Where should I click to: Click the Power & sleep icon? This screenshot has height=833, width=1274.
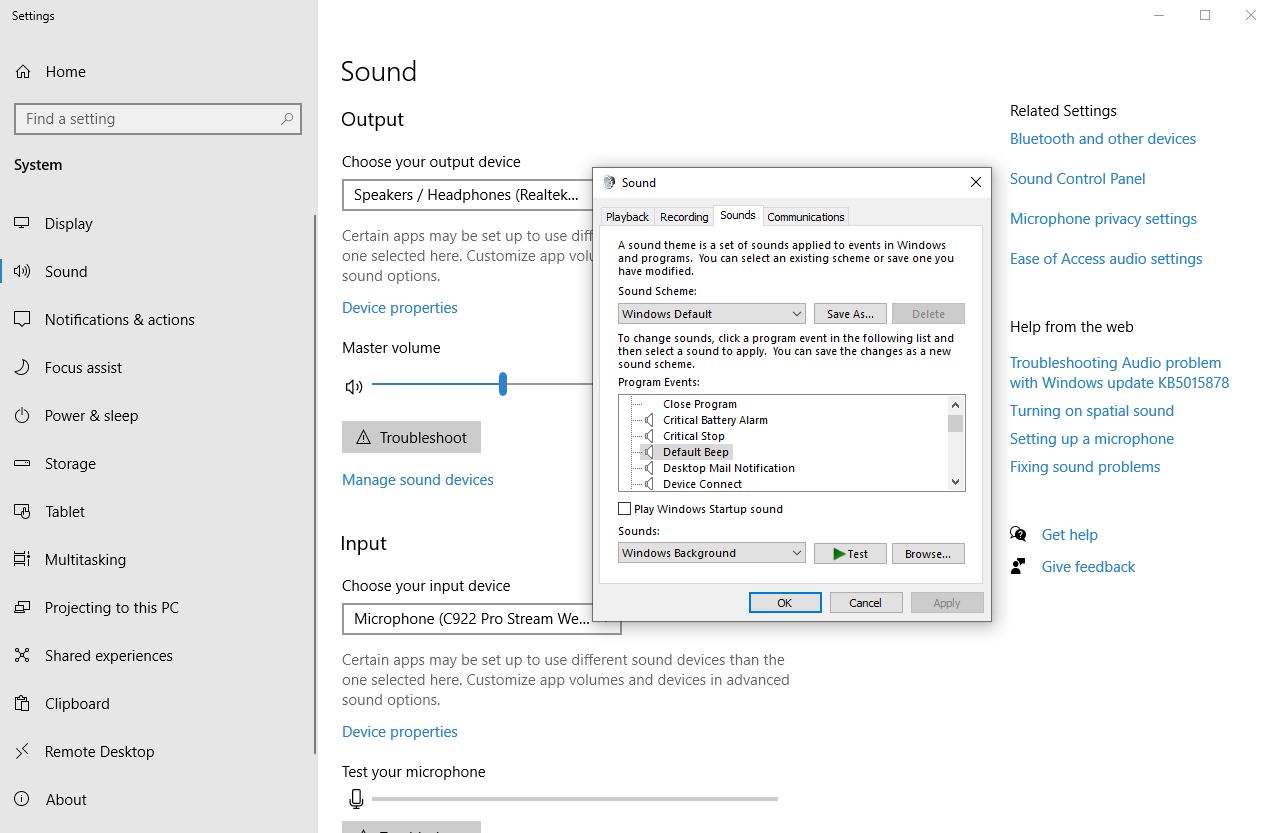click(x=22, y=415)
